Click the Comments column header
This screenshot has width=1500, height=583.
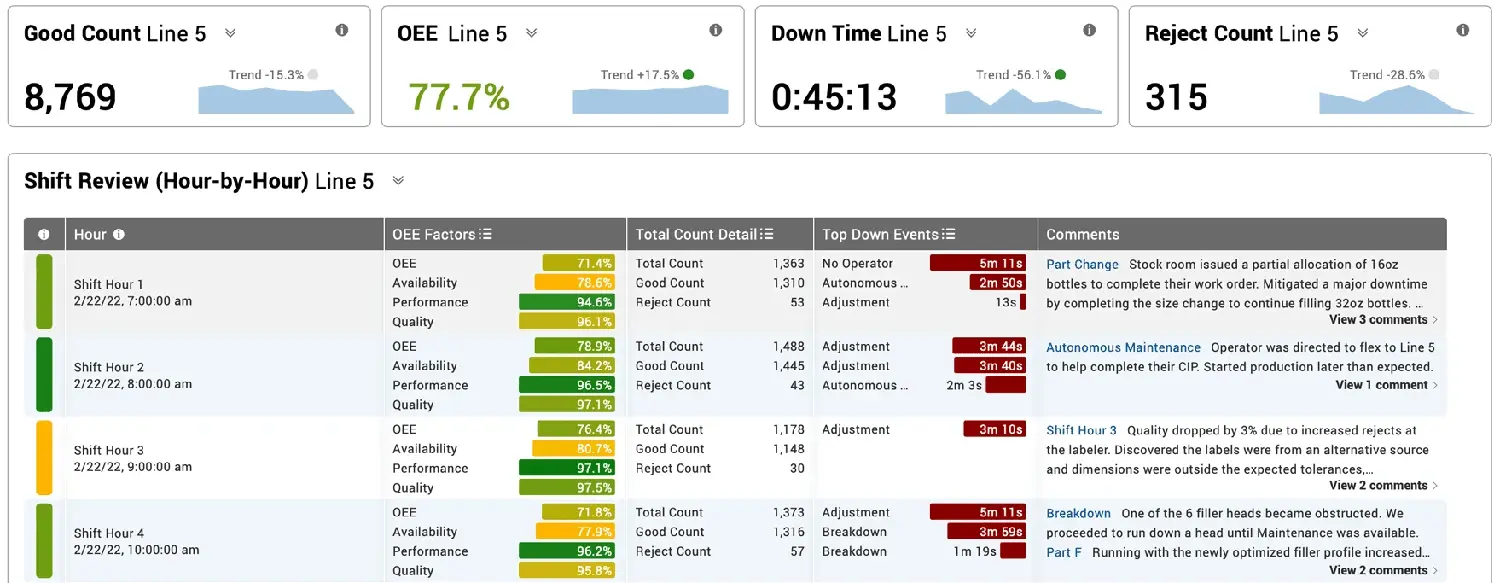(x=1082, y=235)
